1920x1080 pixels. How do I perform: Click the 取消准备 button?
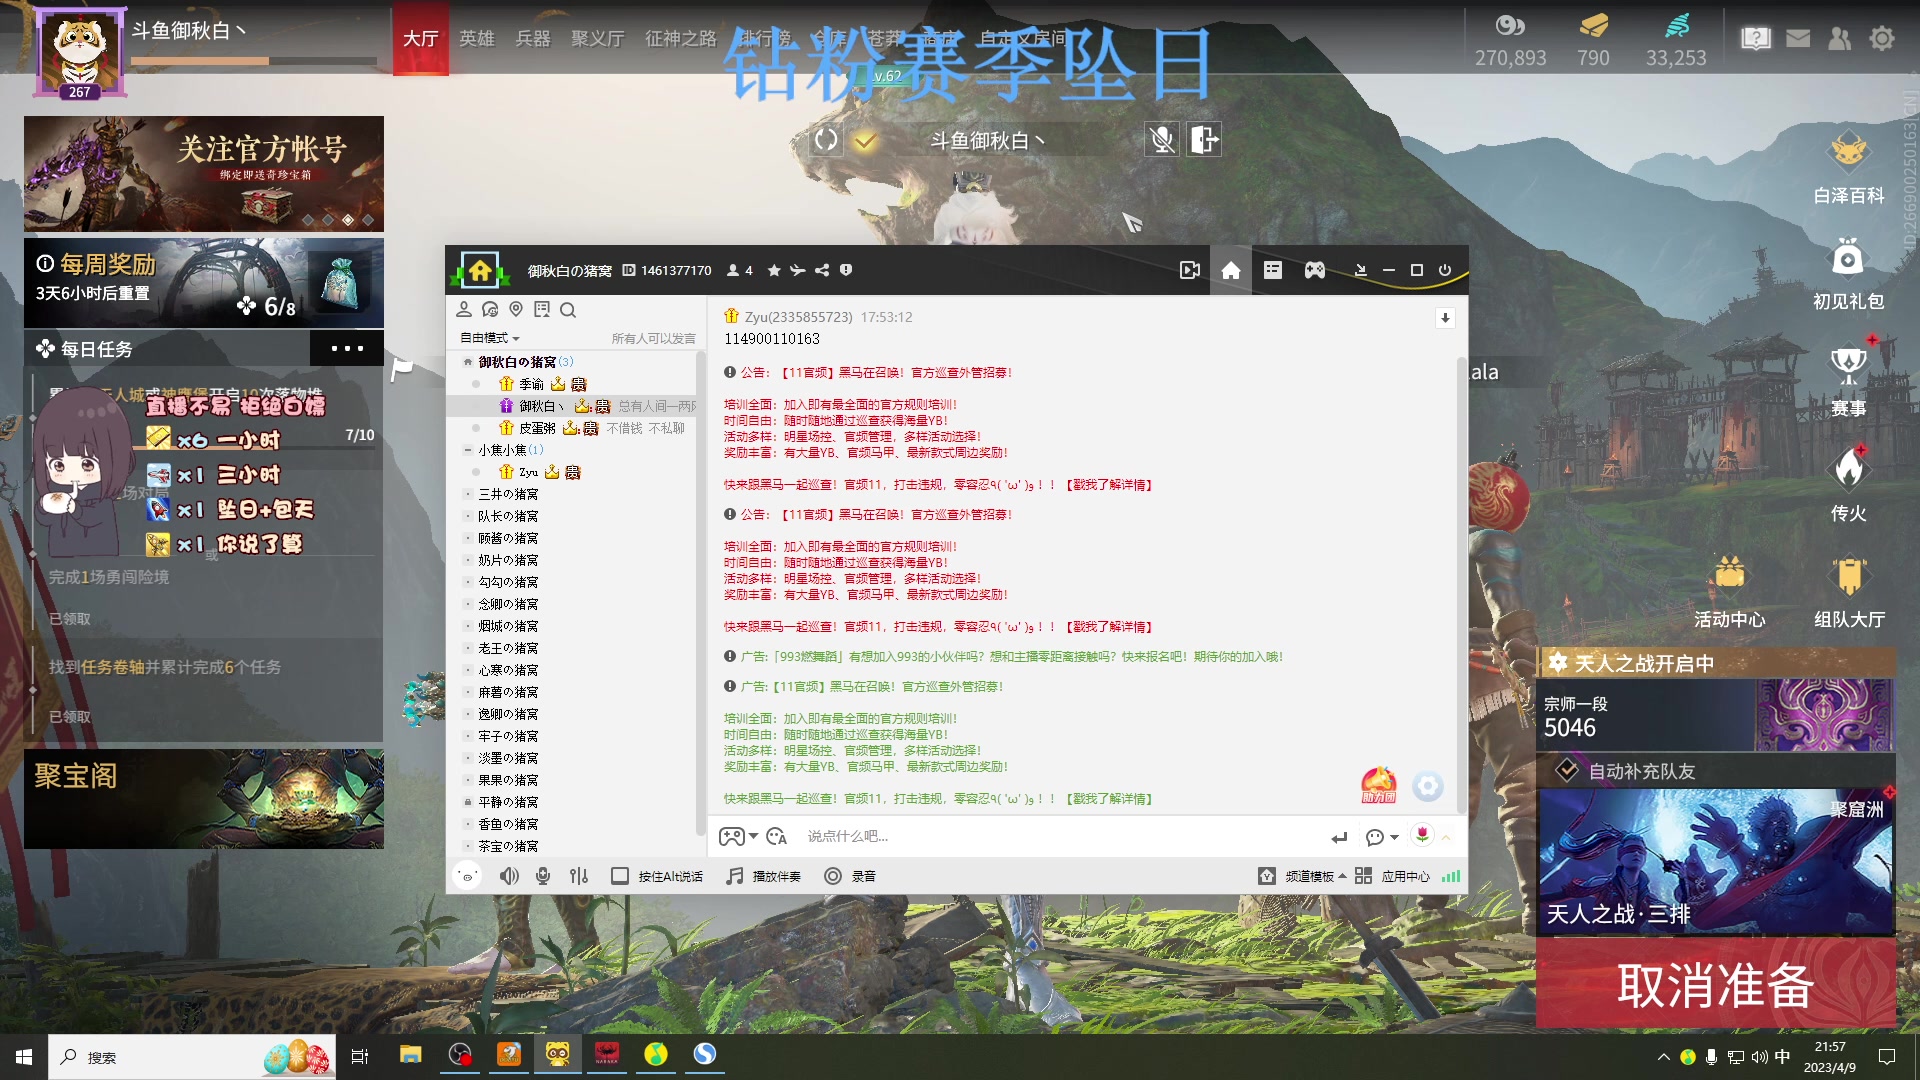(x=1716, y=984)
